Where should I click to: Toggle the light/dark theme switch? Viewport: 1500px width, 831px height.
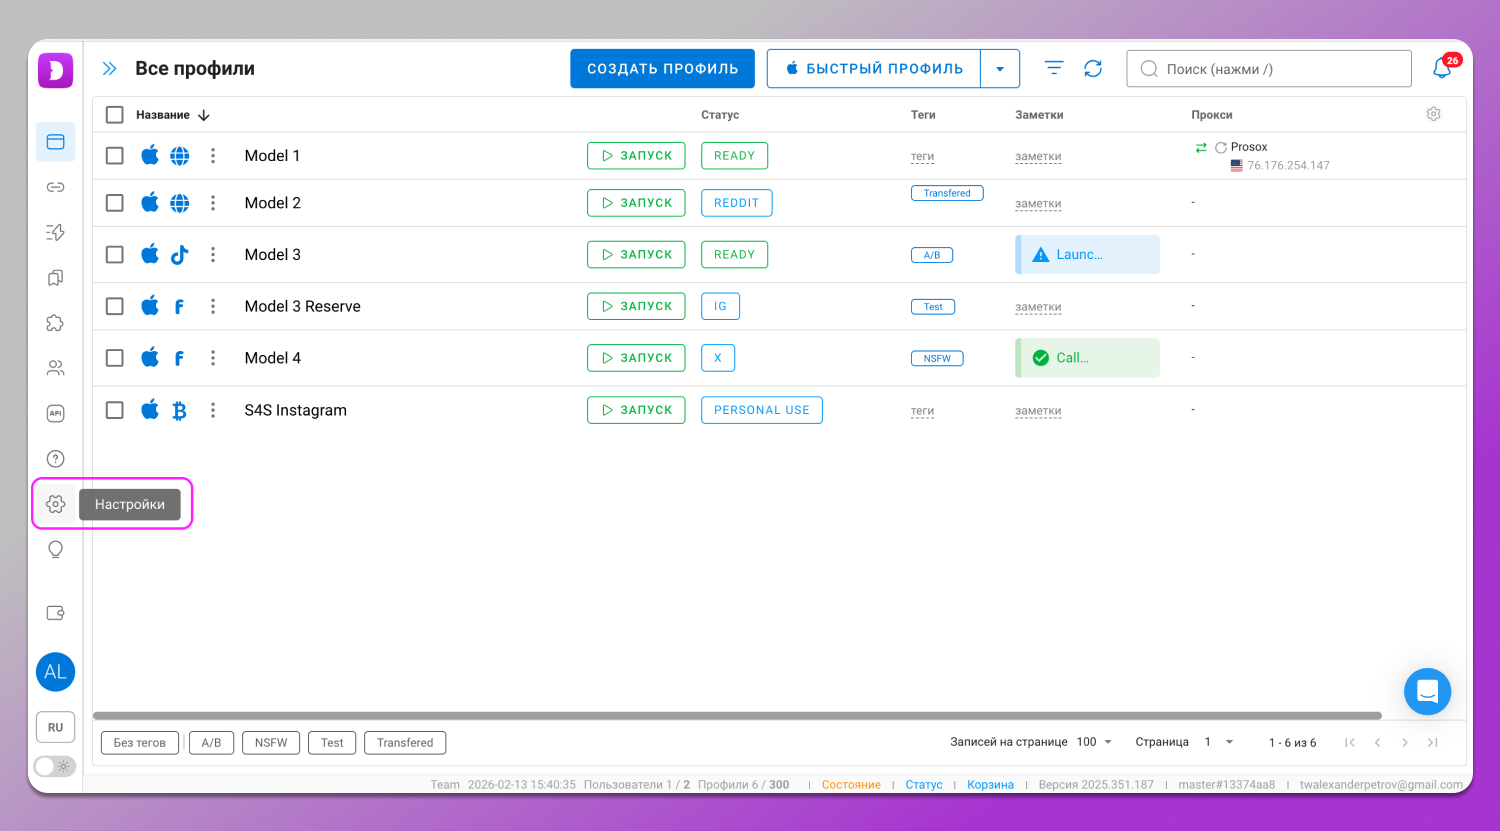pyautogui.click(x=55, y=766)
